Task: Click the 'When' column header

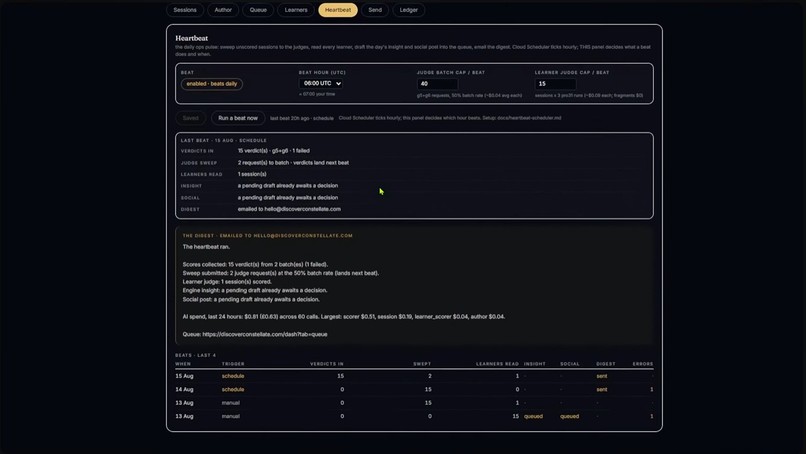Action: coord(183,364)
